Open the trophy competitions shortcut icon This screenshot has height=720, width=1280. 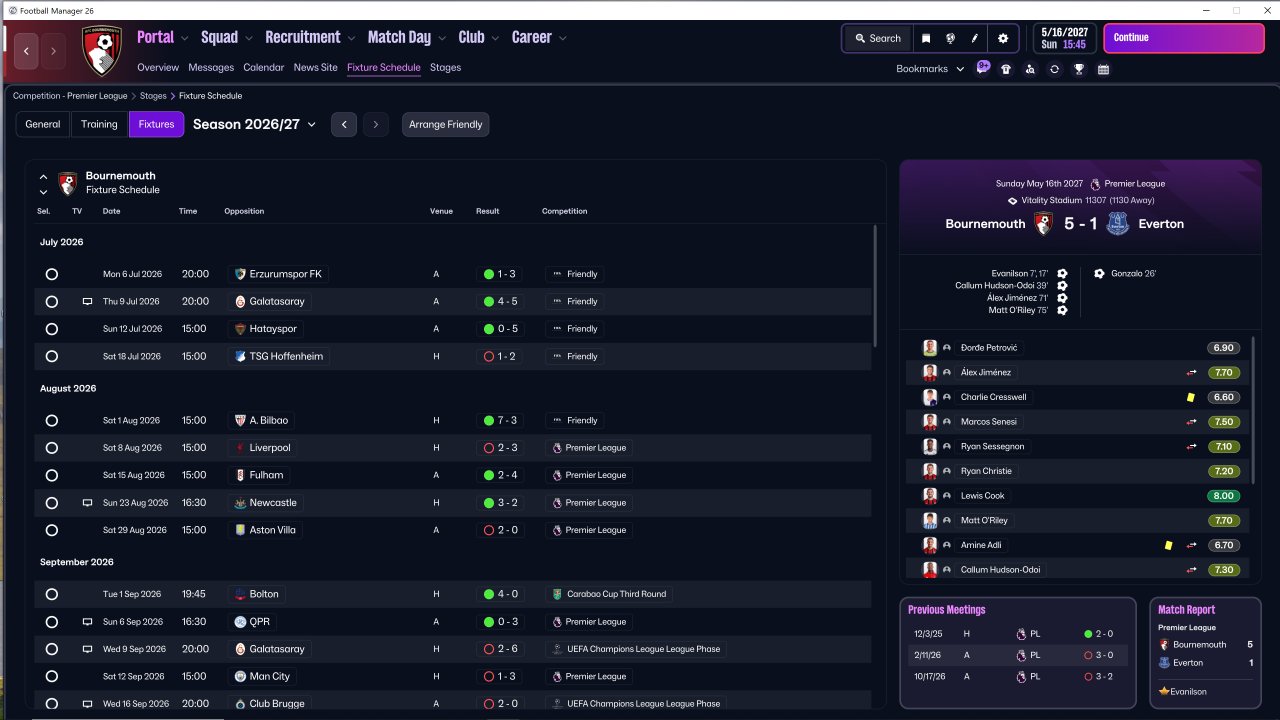click(x=1079, y=69)
